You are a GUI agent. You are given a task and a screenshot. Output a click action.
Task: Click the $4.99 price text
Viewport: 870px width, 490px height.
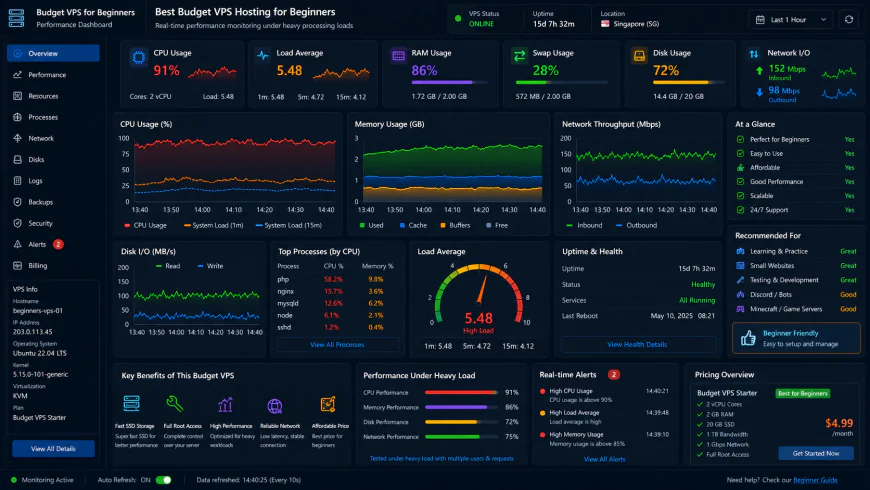point(839,423)
